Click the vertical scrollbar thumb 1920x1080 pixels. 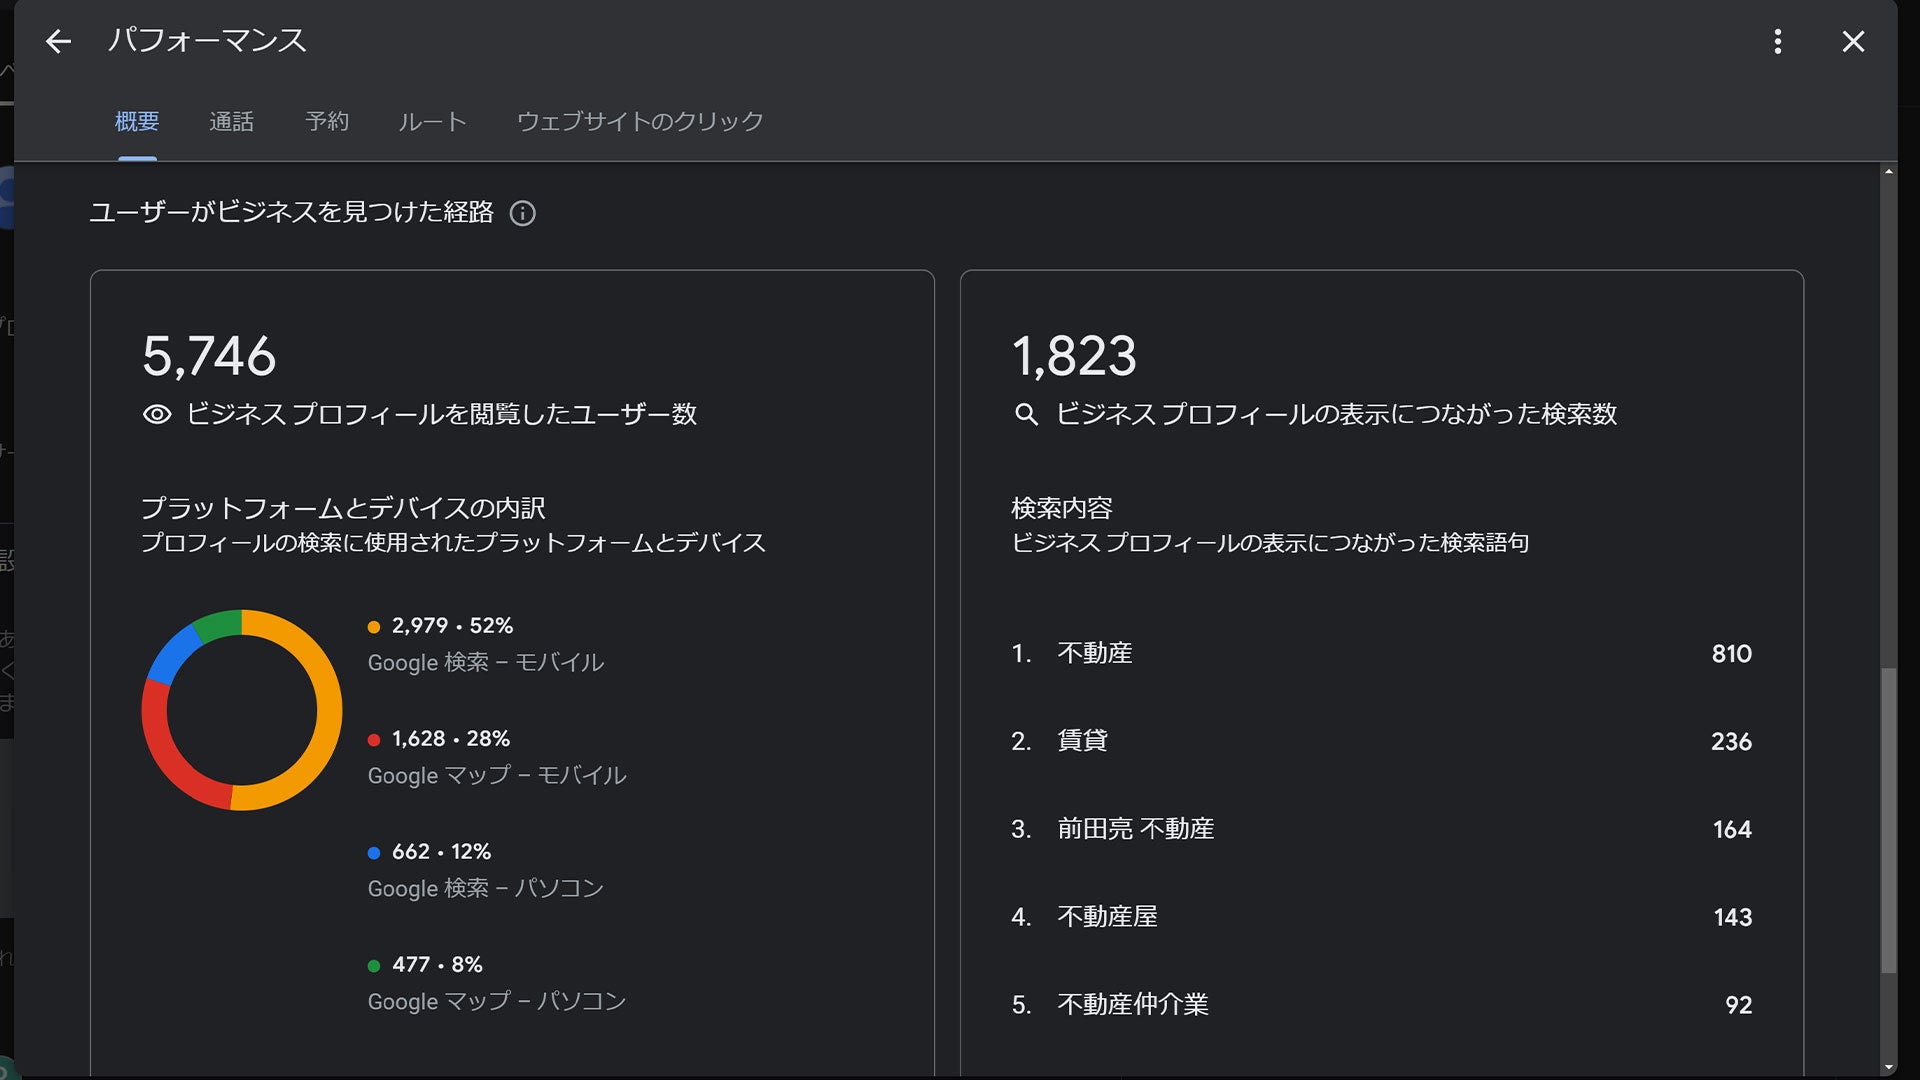1888,820
